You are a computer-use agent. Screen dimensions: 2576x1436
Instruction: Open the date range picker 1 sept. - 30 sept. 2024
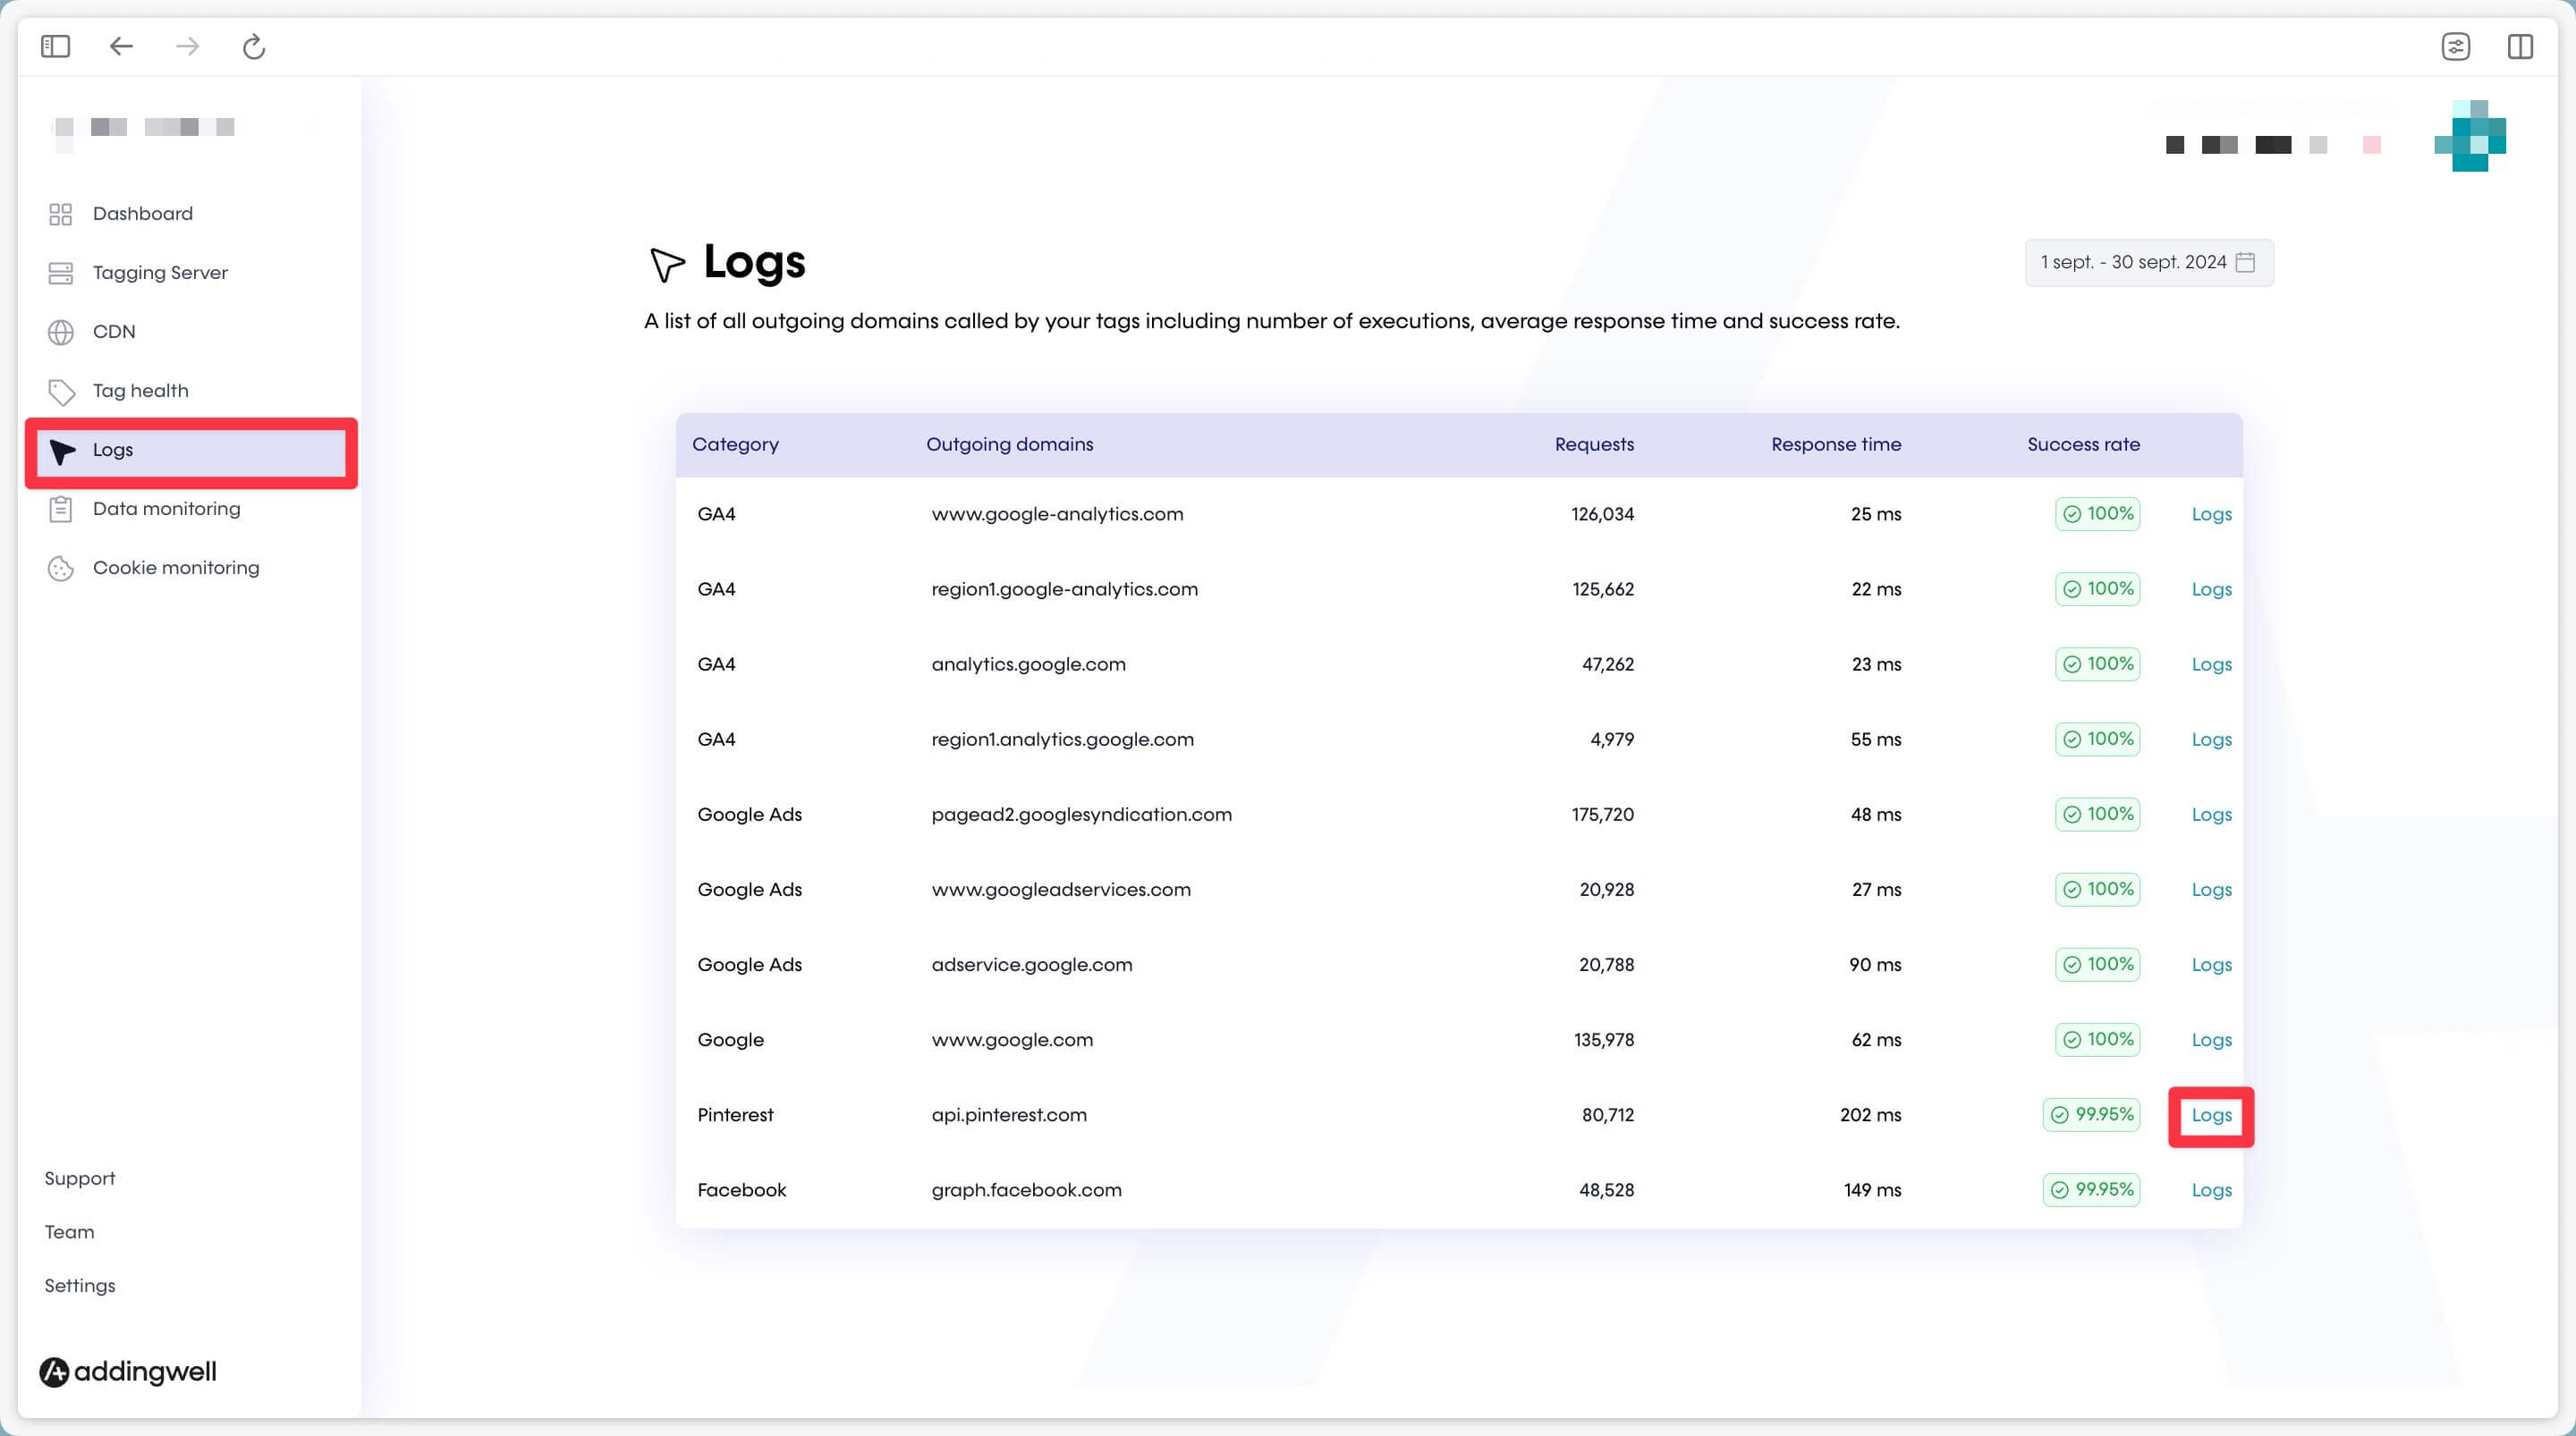pyautogui.click(x=2148, y=262)
